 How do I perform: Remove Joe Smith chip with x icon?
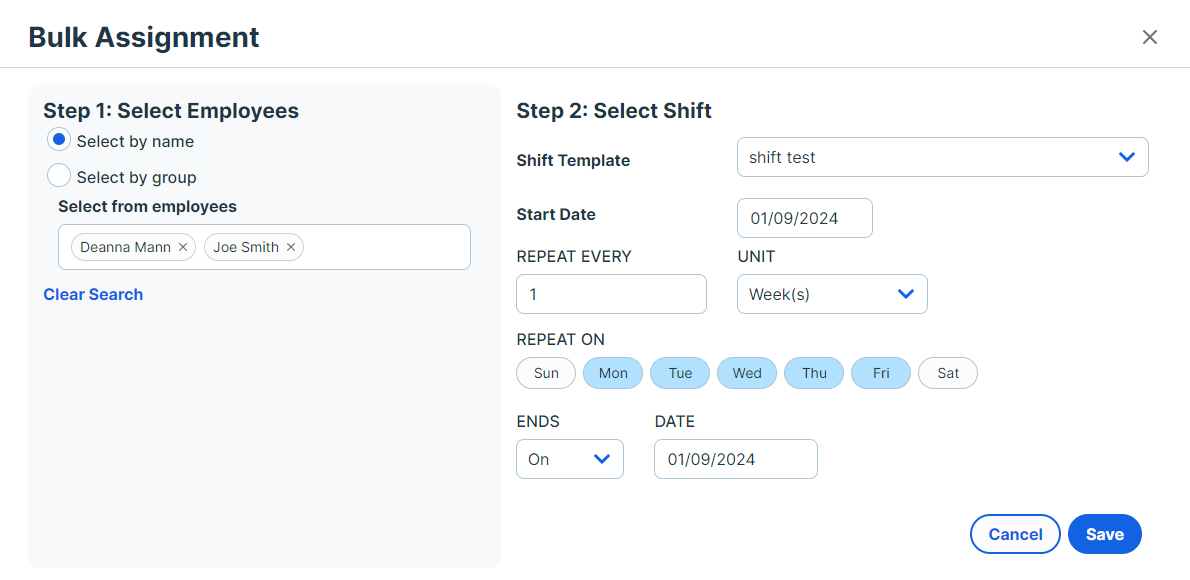290,247
